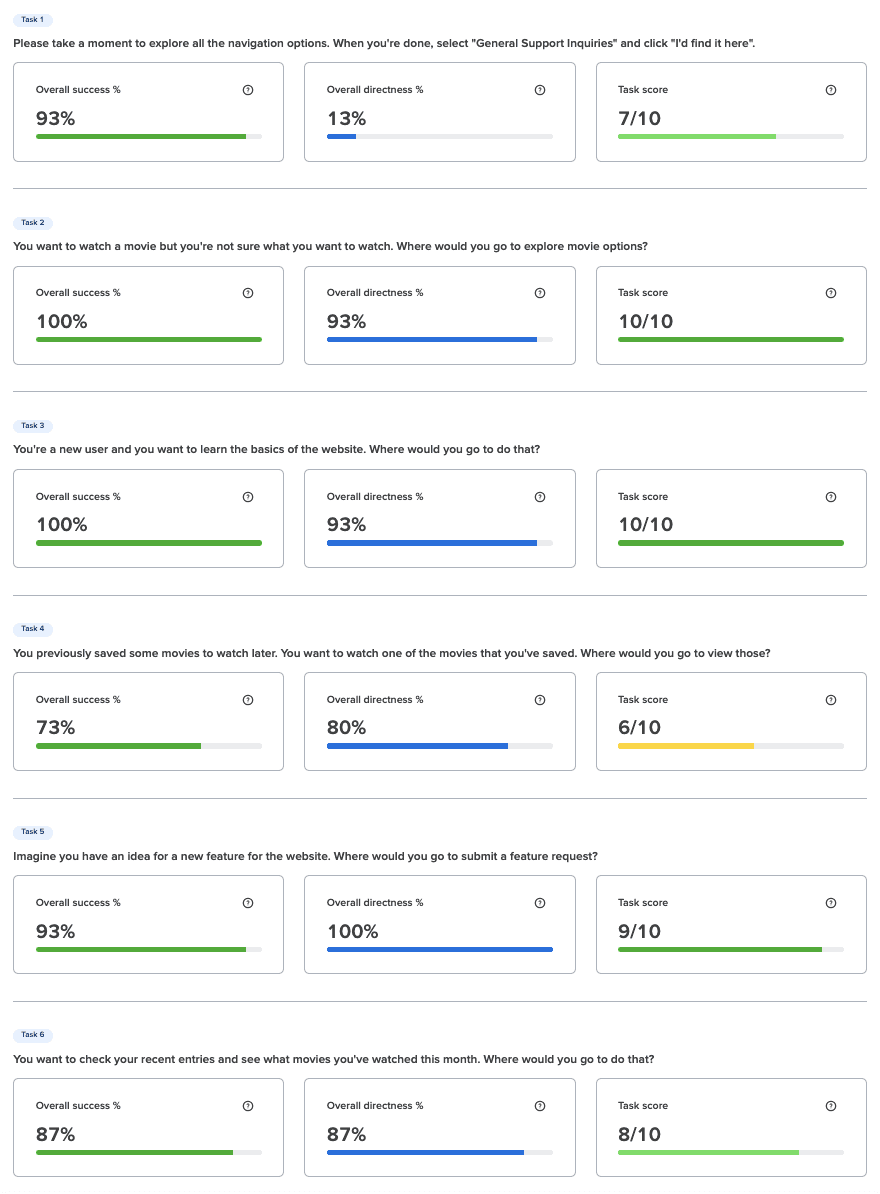Click Task 5 Overall directness help icon
This screenshot has width=880, height=1194.
point(540,903)
